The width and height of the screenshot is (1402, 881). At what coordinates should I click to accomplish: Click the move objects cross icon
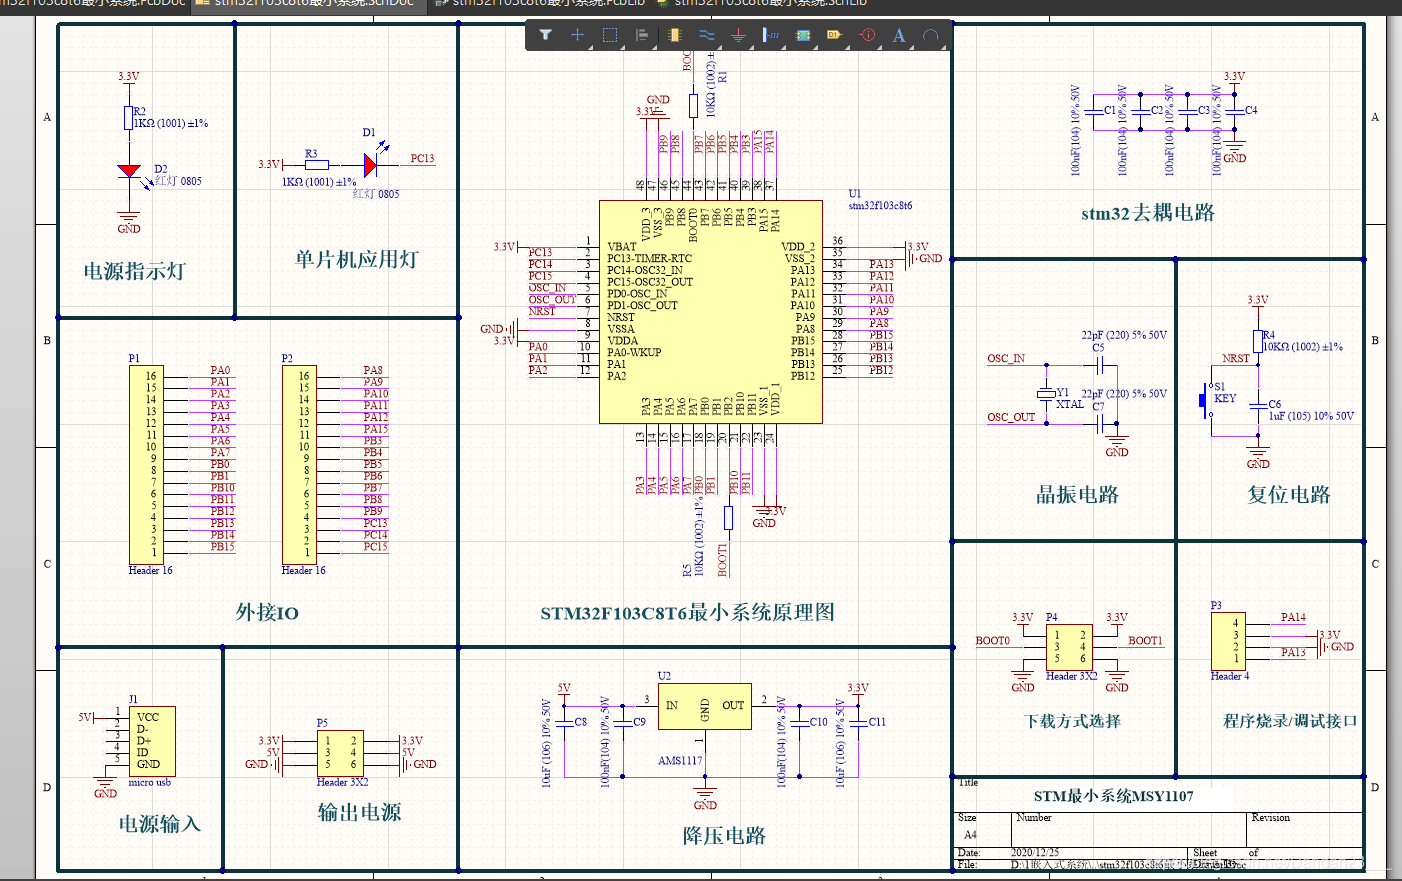click(x=577, y=35)
